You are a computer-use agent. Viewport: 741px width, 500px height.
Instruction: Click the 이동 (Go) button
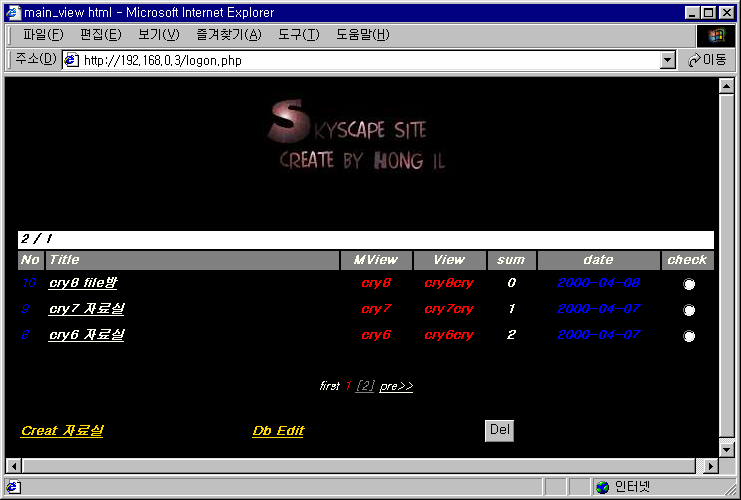click(x=707, y=60)
